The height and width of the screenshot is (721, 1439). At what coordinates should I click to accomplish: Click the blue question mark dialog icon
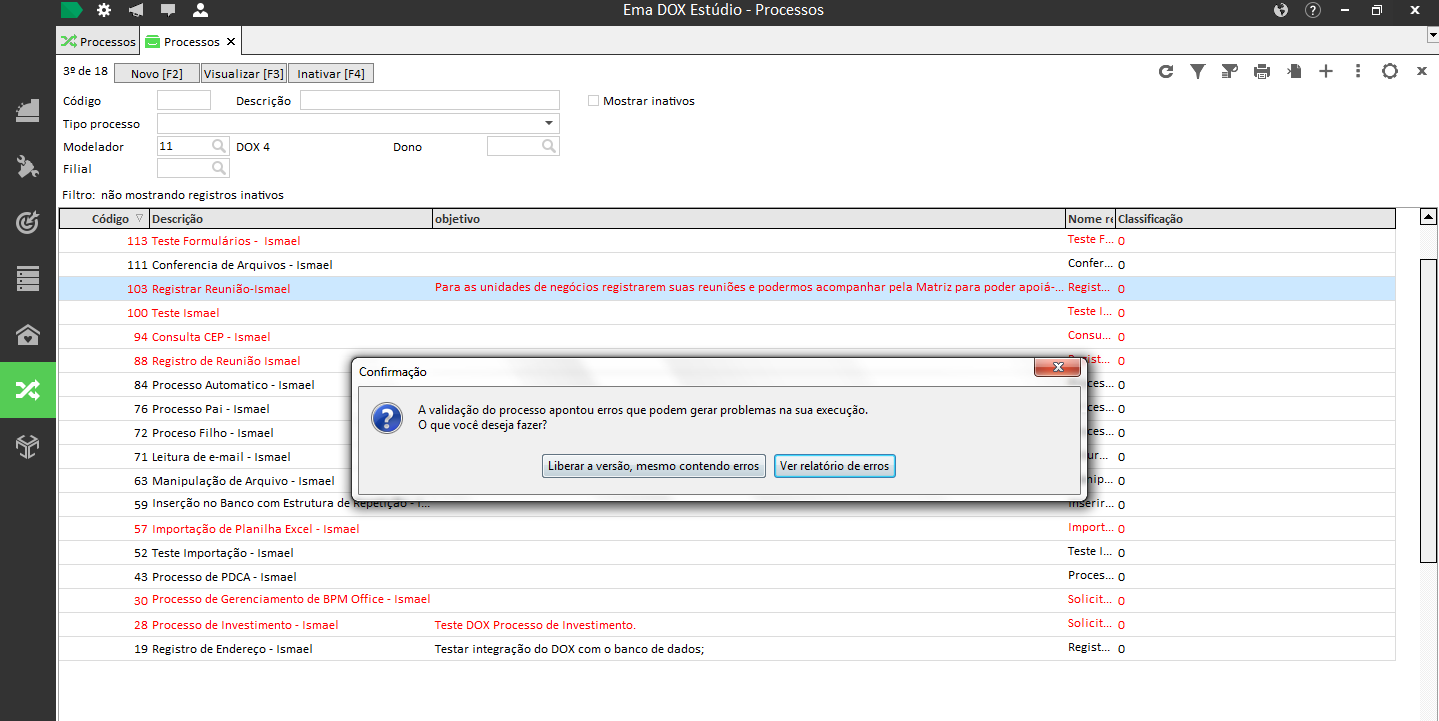pyautogui.click(x=386, y=418)
